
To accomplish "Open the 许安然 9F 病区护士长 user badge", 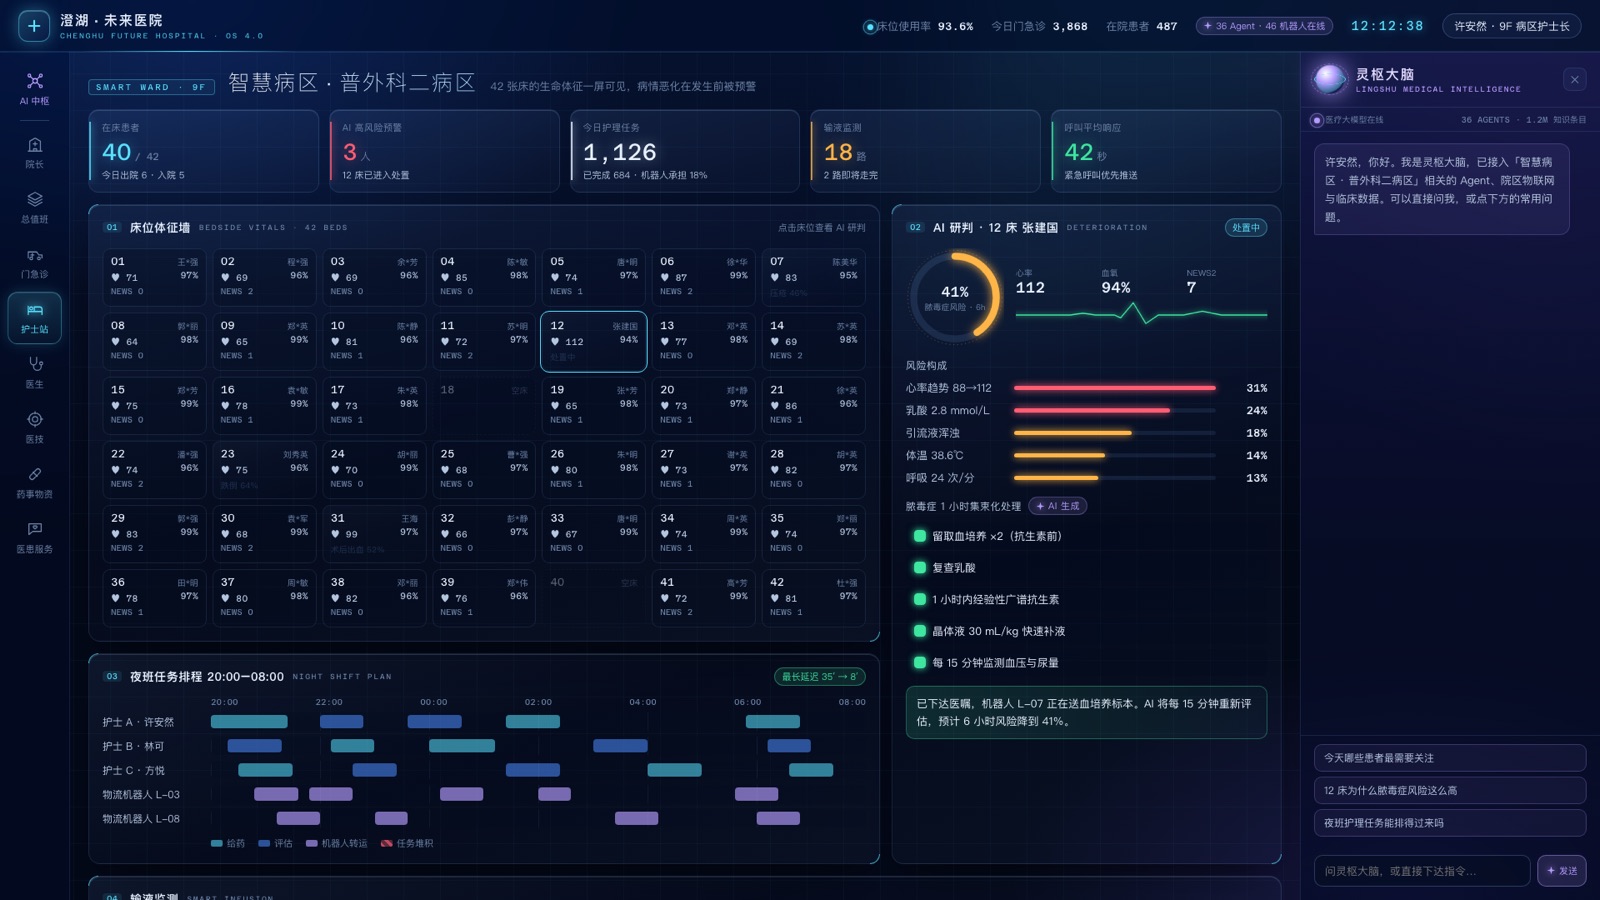I will click(x=1511, y=26).
